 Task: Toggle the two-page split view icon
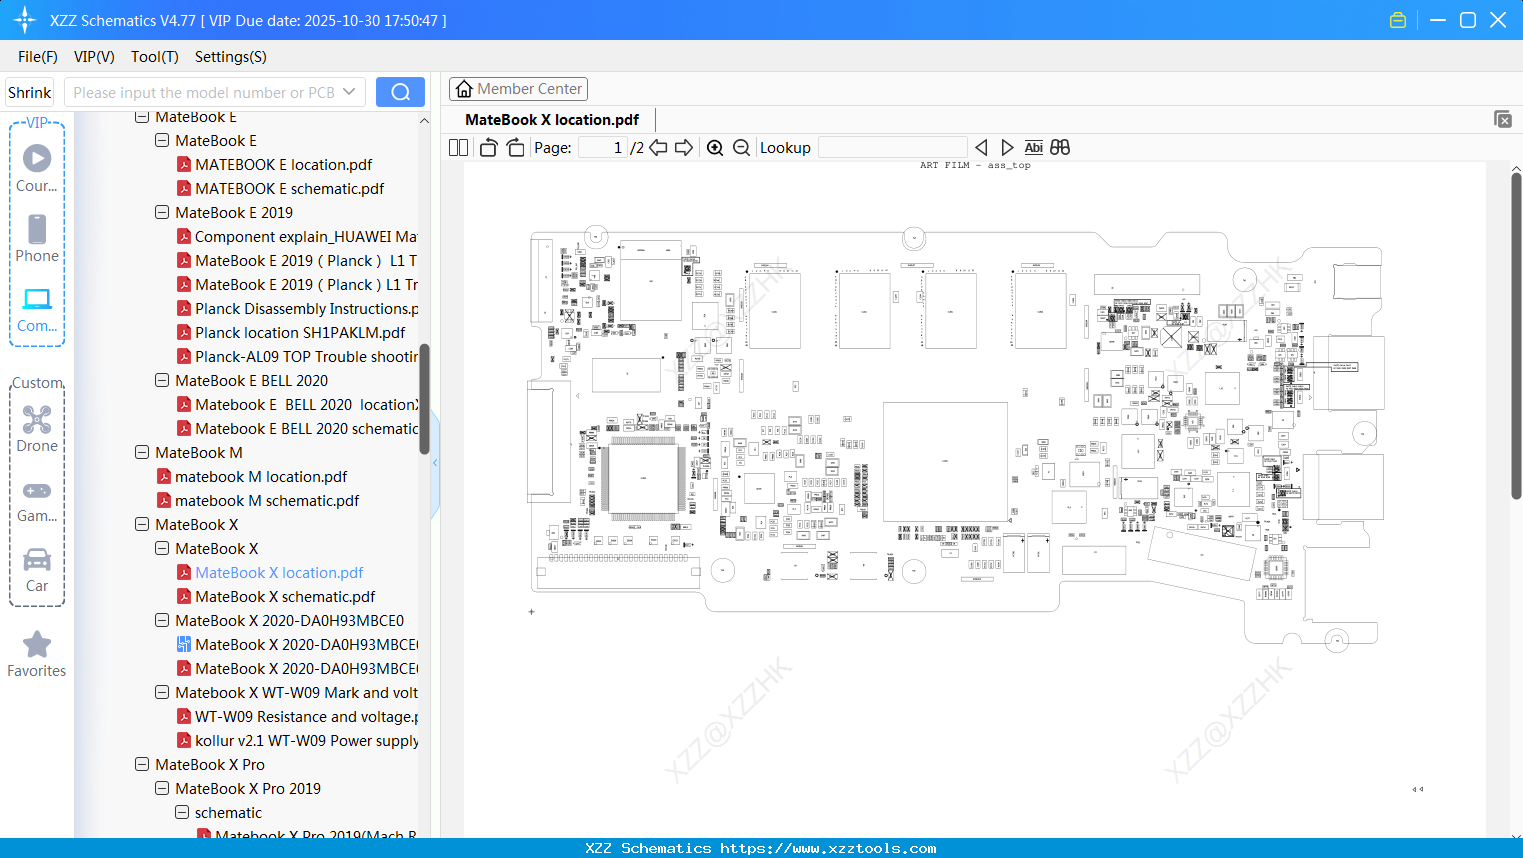coord(458,147)
